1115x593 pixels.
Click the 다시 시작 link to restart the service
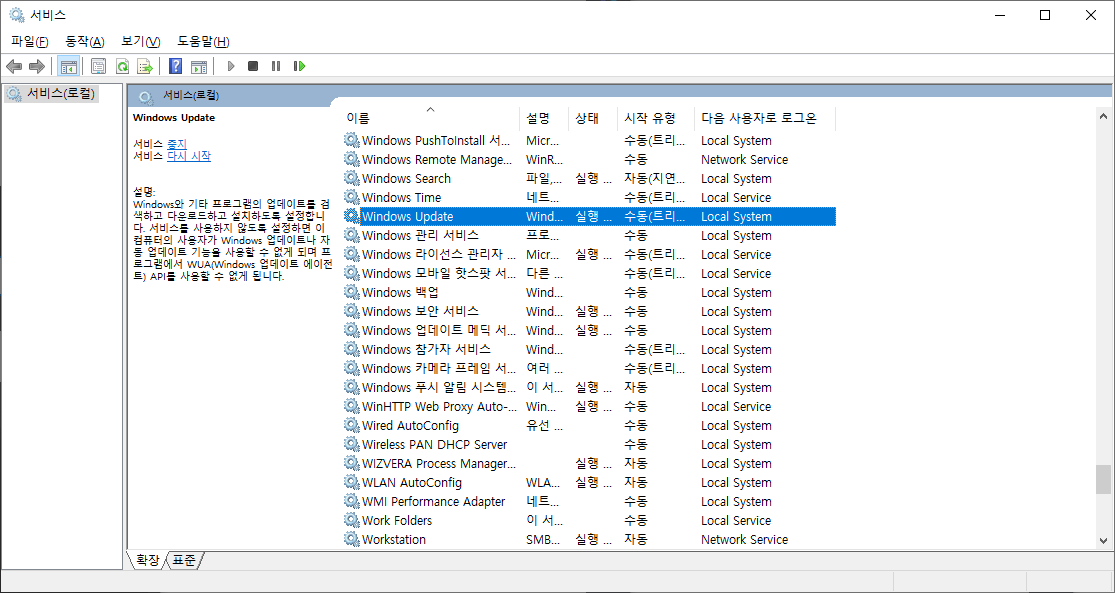(x=189, y=156)
